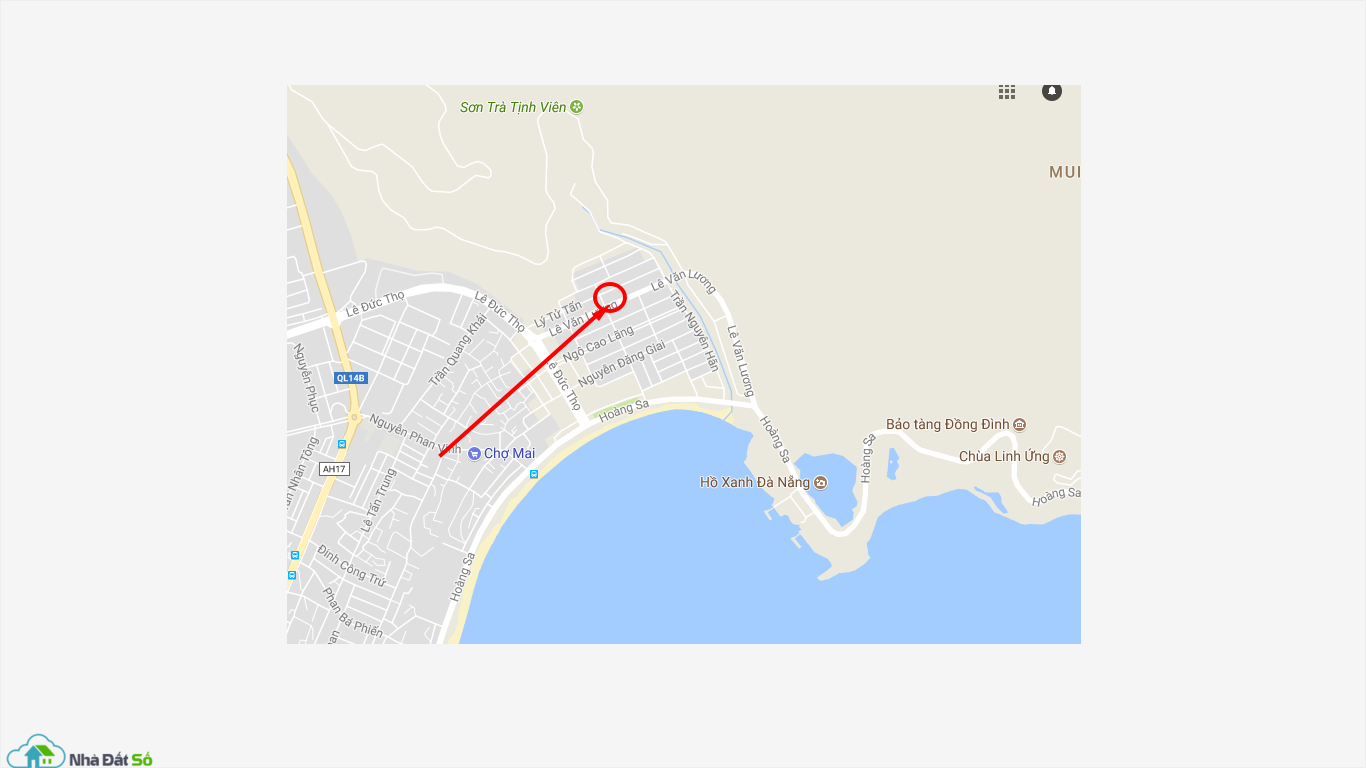
Task: Click the bus stop icon on the beach road
Action: (x=534, y=474)
